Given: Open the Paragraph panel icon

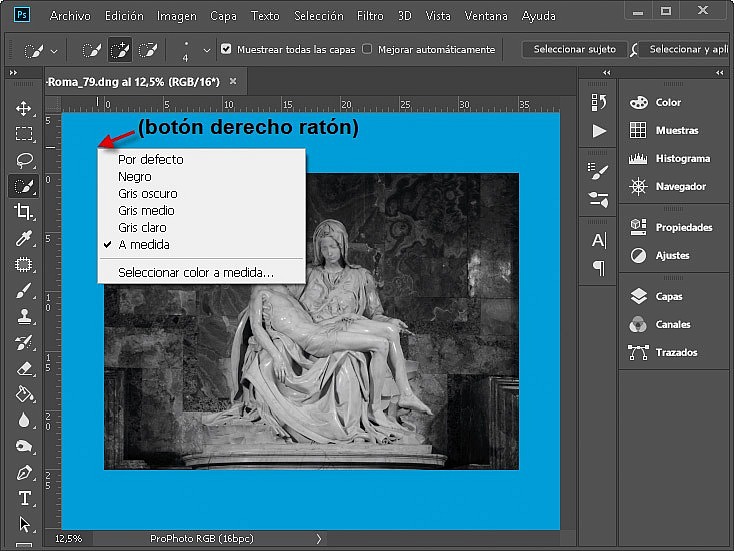Looking at the screenshot, I should tap(599, 267).
